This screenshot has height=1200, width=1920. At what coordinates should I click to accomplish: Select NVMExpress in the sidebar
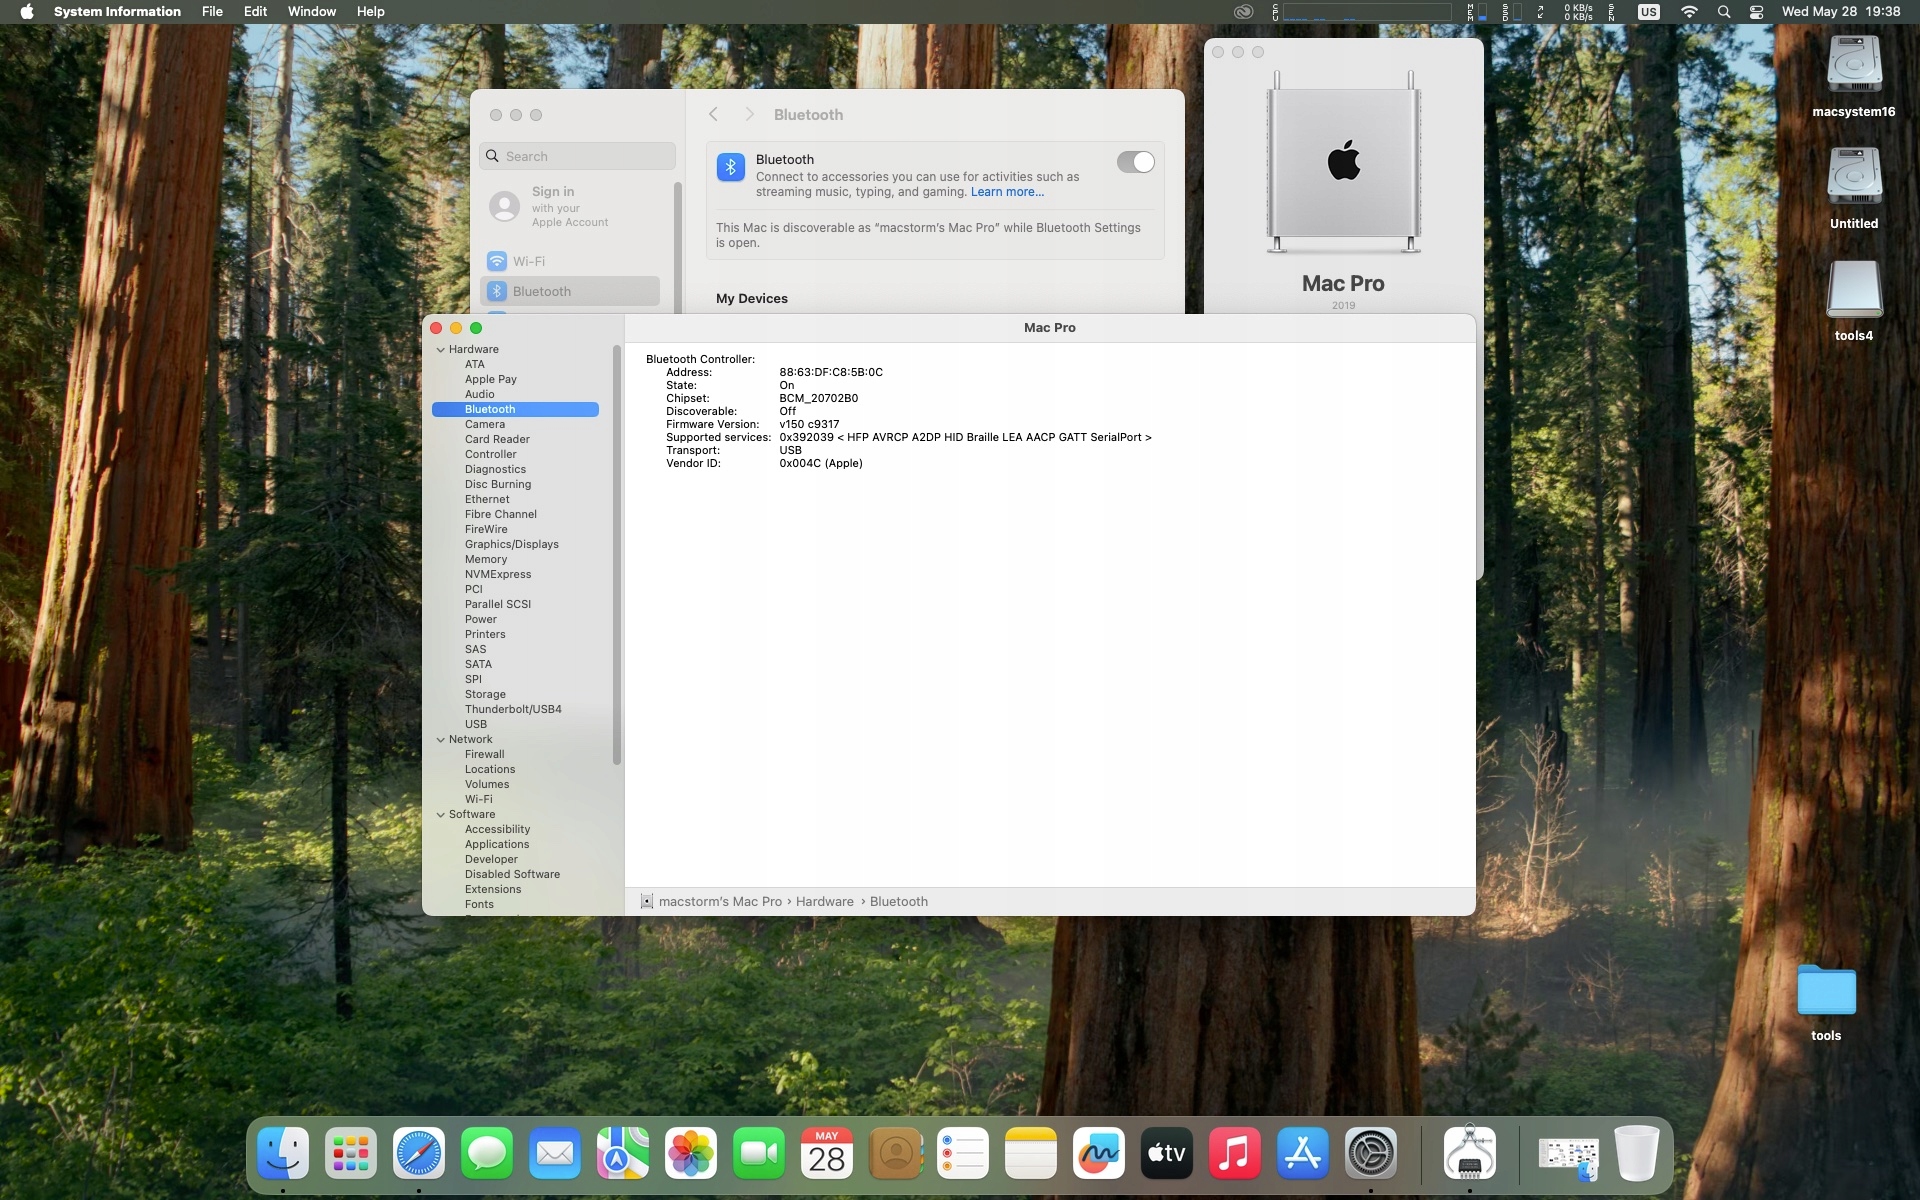498,575
